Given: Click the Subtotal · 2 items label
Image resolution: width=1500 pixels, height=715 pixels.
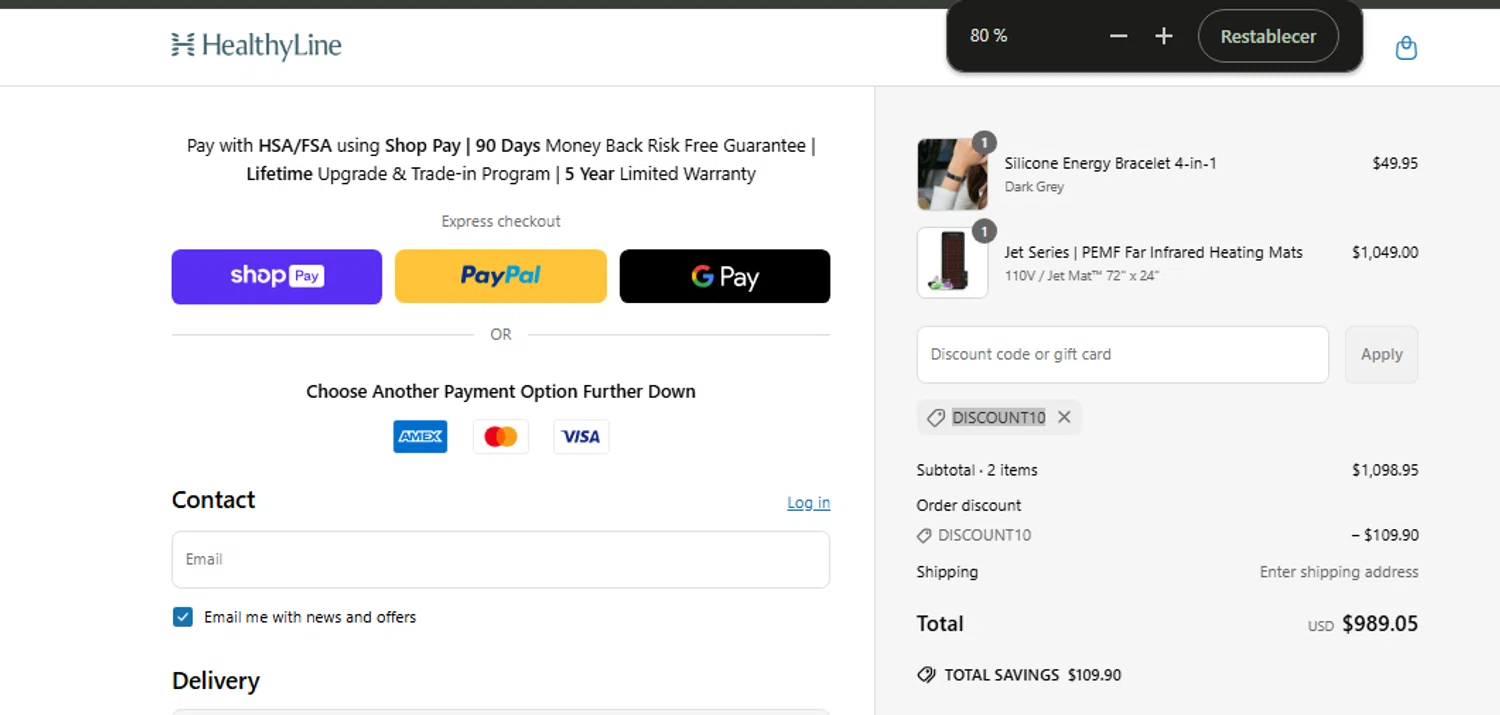Looking at the screenshot, I should (x=977, y=470).
